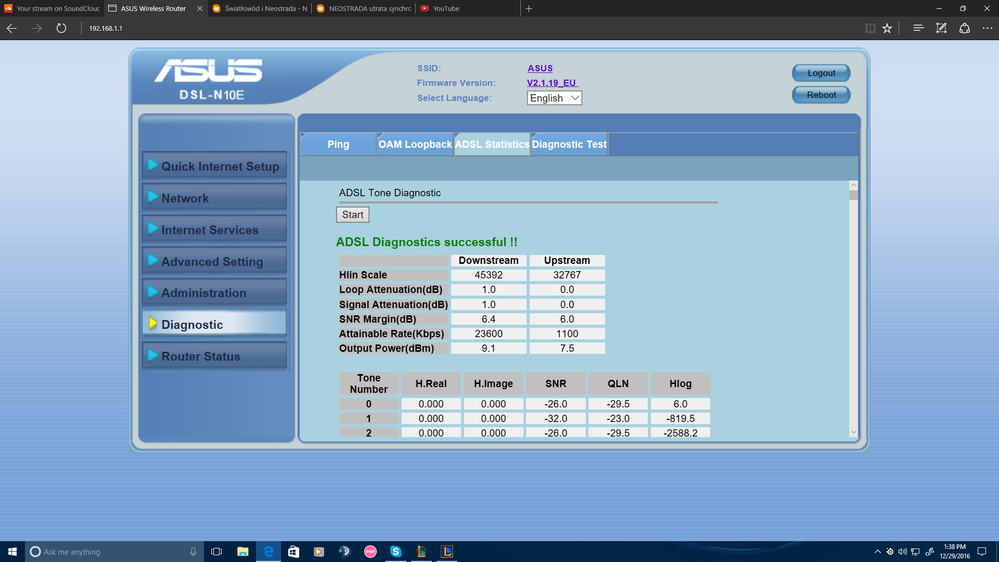Open Edge more actions ellipsis menu
Viewport: 999px width, 562px height.
(987, 28)
